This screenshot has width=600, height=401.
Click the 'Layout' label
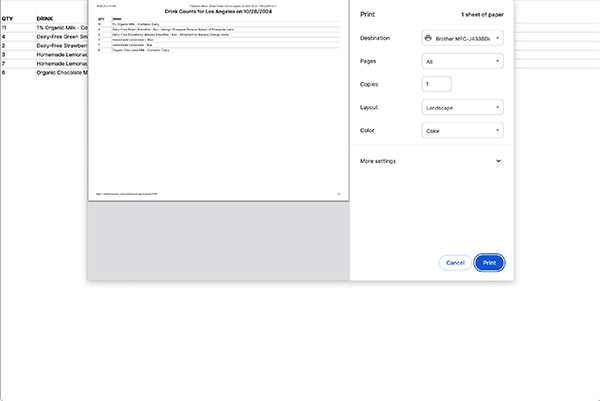(x=369, y=108)
